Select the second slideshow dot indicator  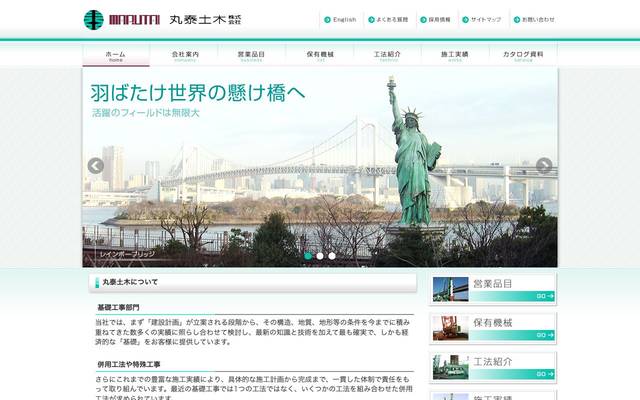pos(320,256)
